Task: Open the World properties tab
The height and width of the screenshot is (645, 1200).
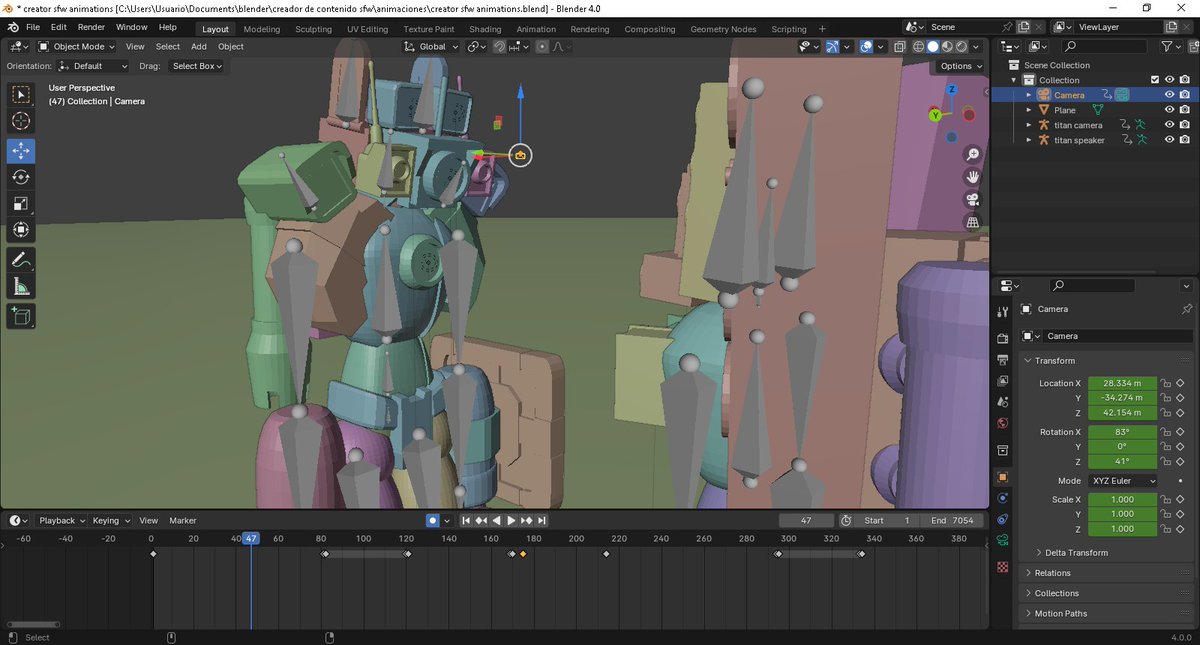Action: [x=1003, y=423]
